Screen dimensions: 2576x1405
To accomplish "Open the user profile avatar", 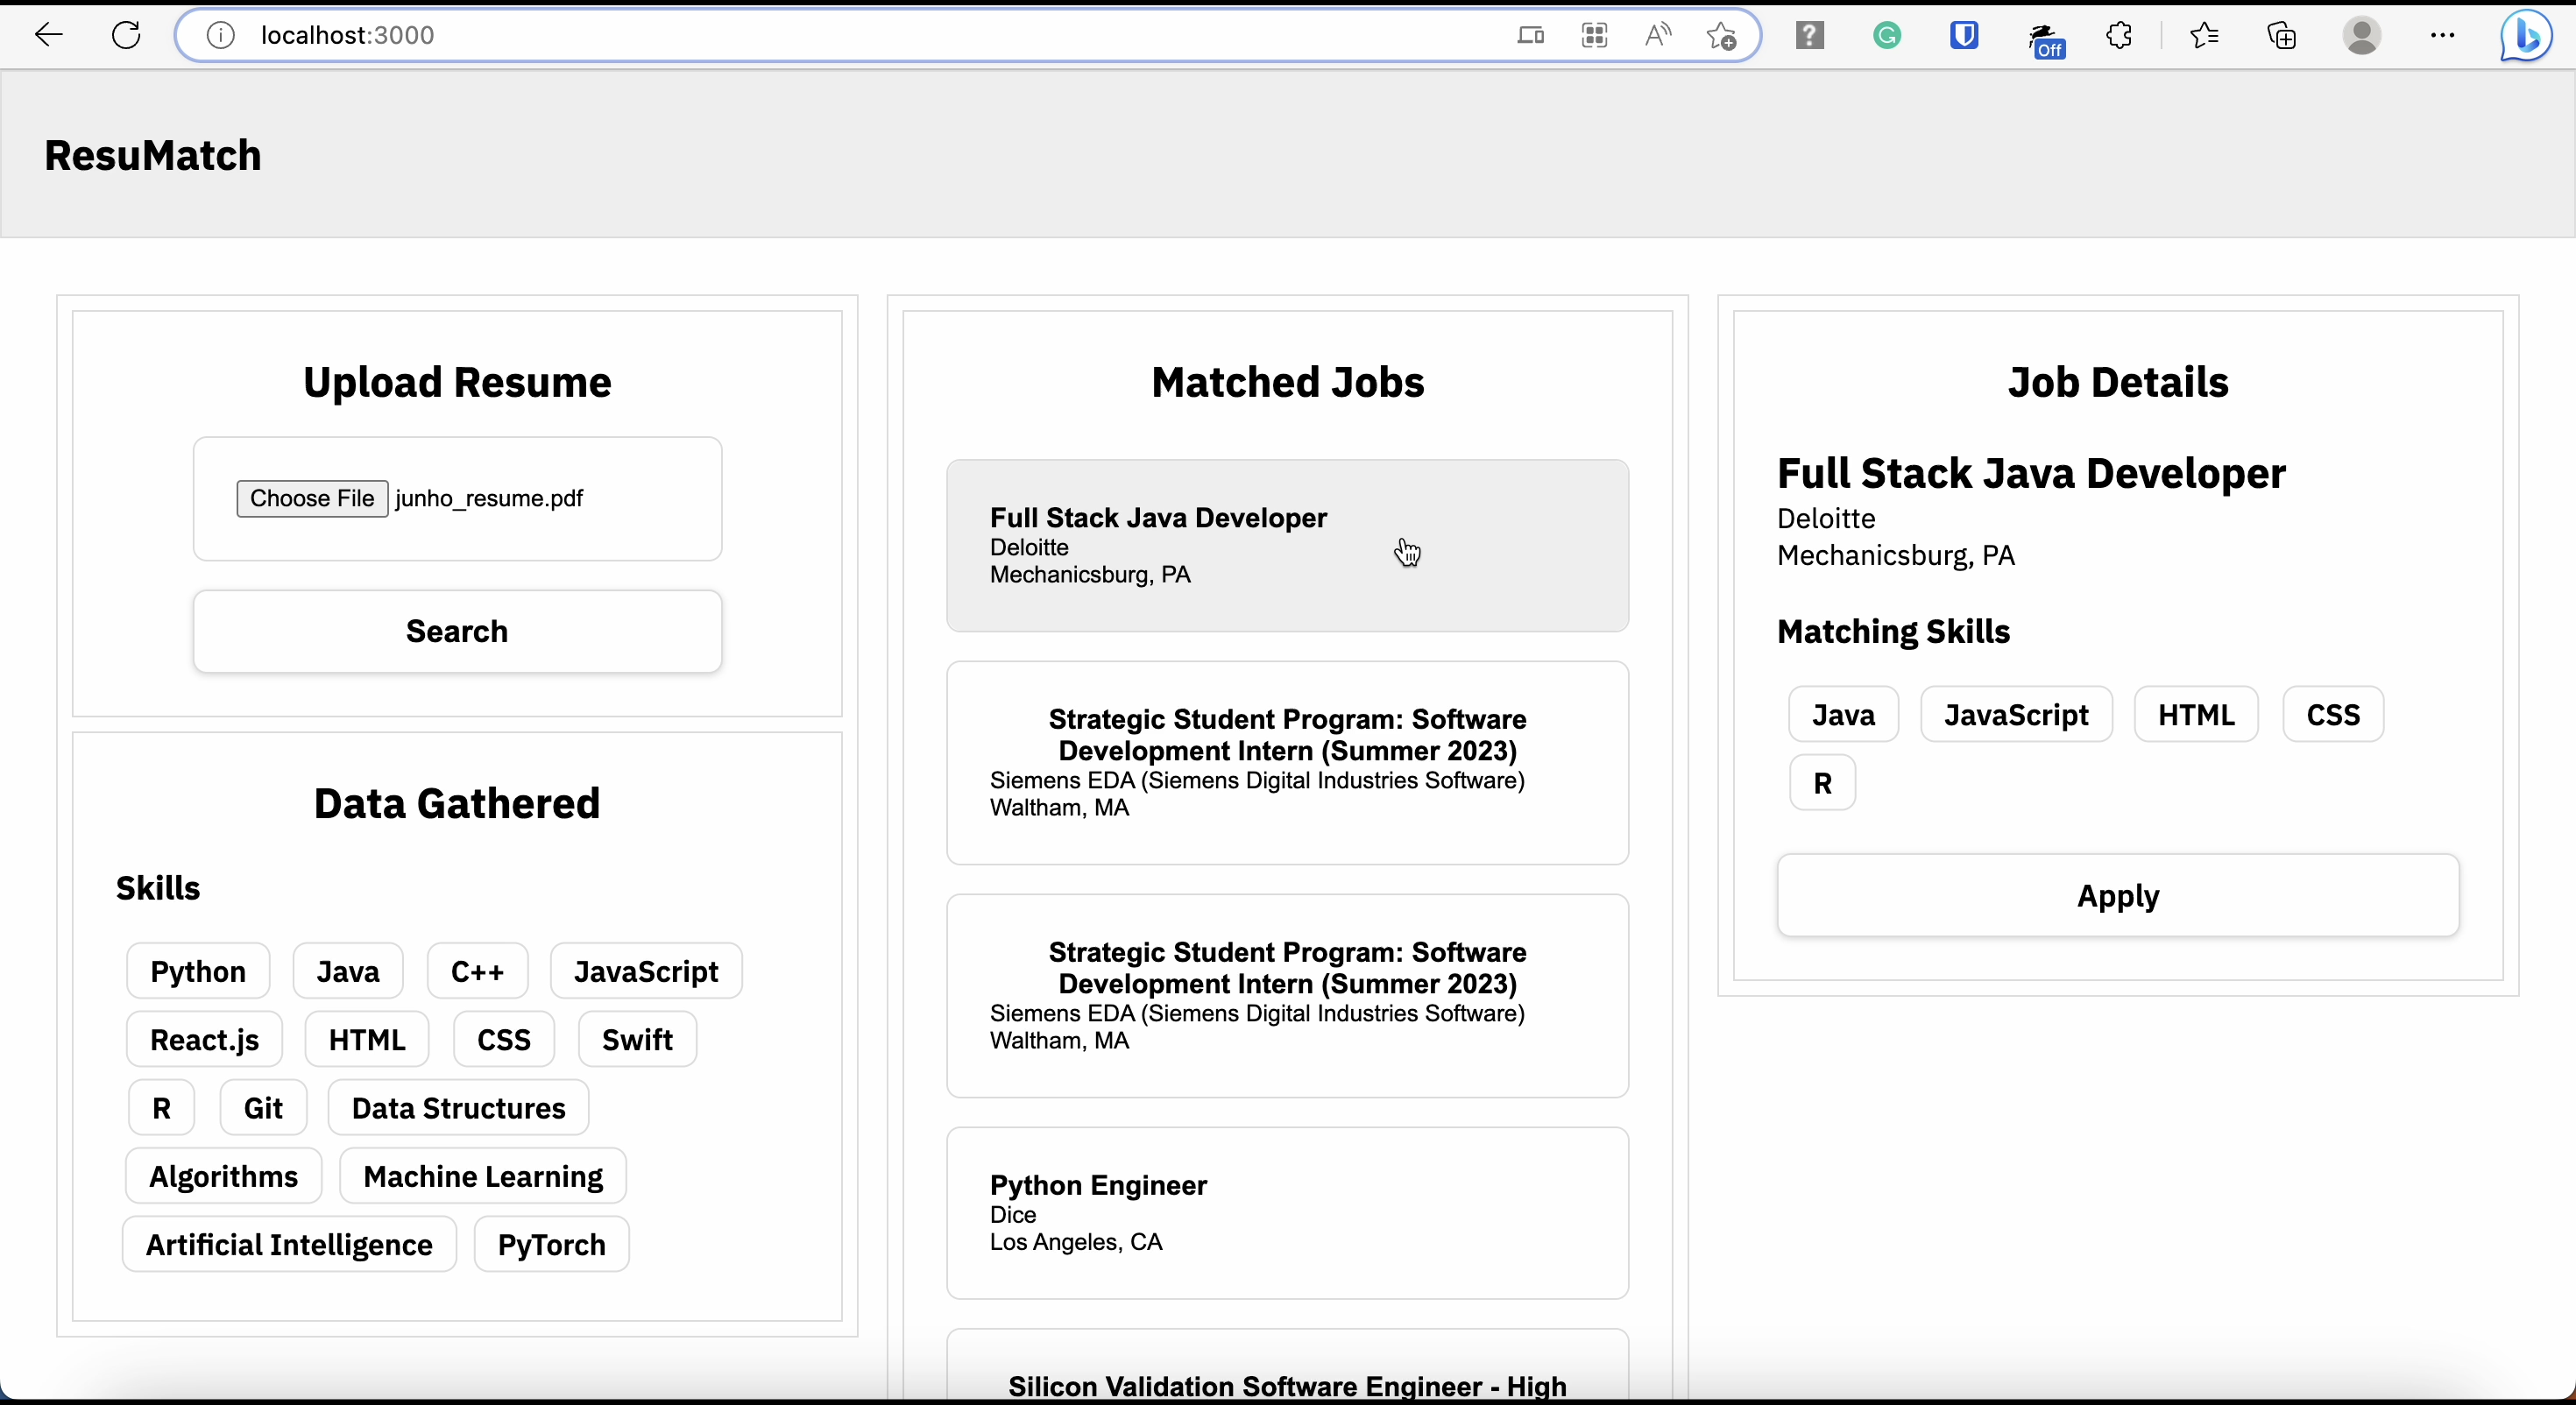I will pyautogui.click(x=2361, y=36).
